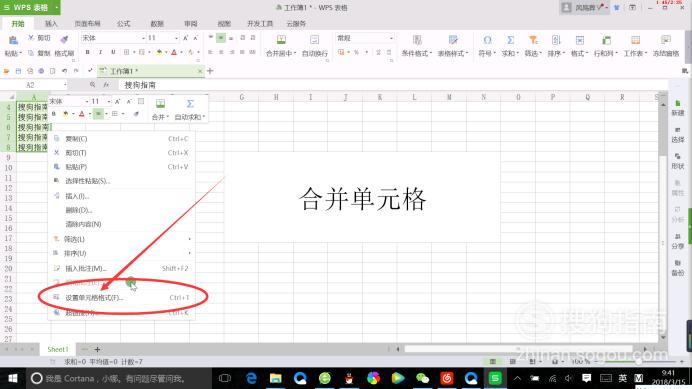Open 条件格式 conditional formatting
Viewport: 692px width, 389px height.
point(417,46)
